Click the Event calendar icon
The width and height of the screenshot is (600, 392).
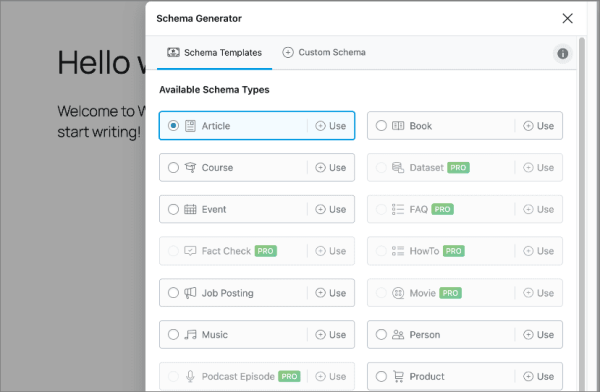[190, 209]
